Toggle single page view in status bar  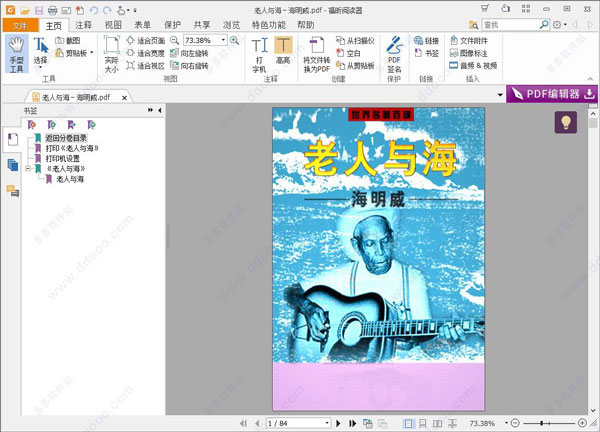pyautogui.click(x=408, y=423)
